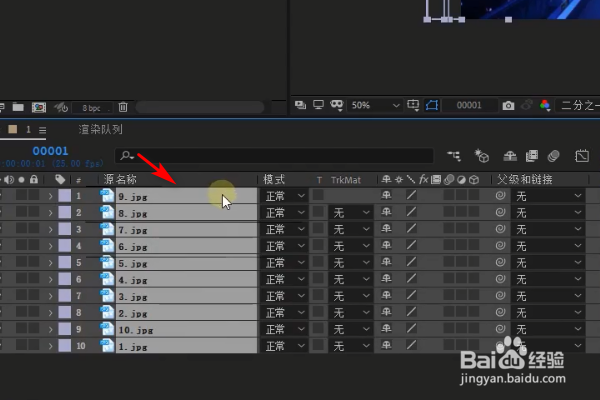Click the 3D layer cube column icon

pos(474,180)
